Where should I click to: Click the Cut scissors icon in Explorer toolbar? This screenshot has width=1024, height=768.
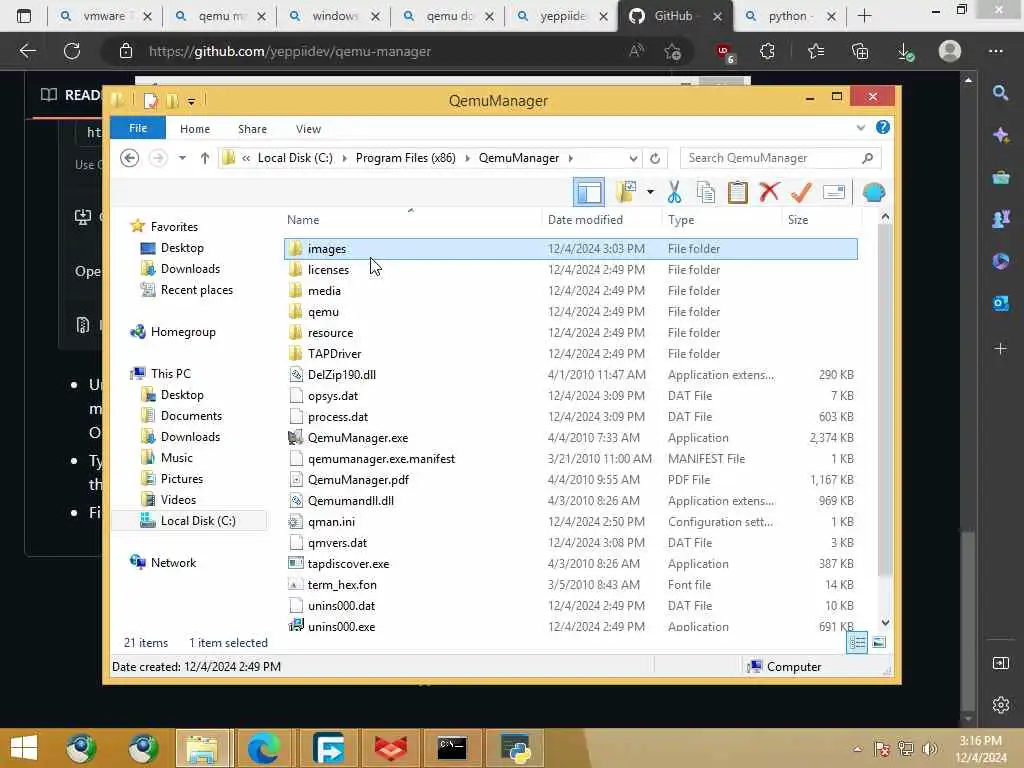(x=674, y=193)
